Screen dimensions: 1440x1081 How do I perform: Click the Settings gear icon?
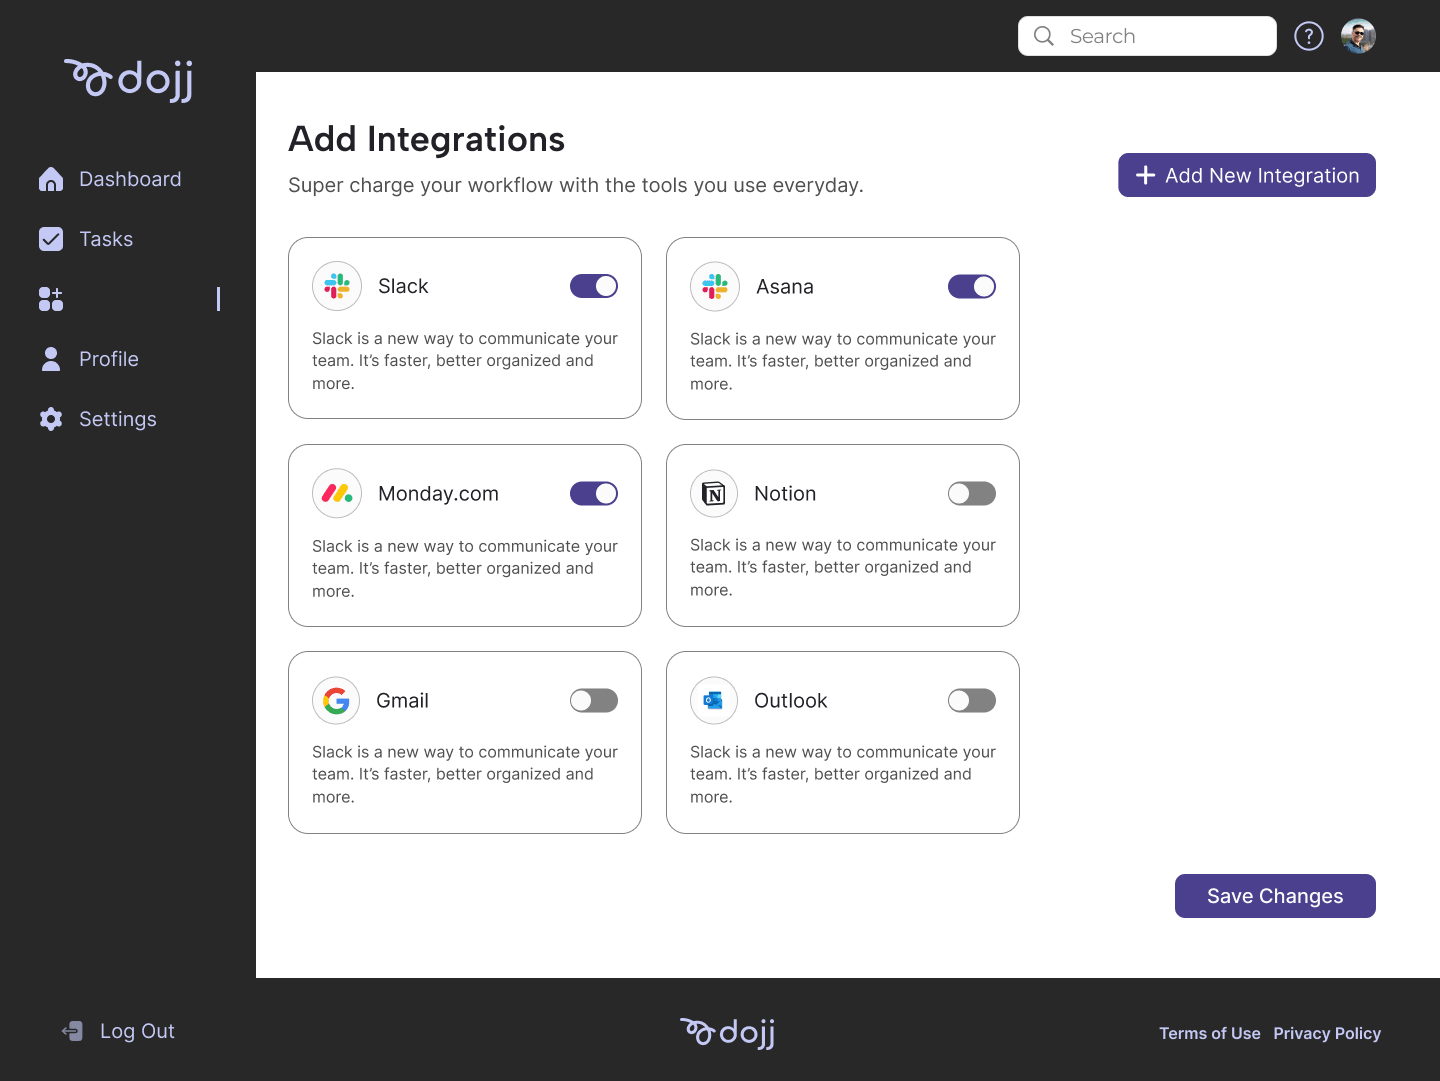51,419
